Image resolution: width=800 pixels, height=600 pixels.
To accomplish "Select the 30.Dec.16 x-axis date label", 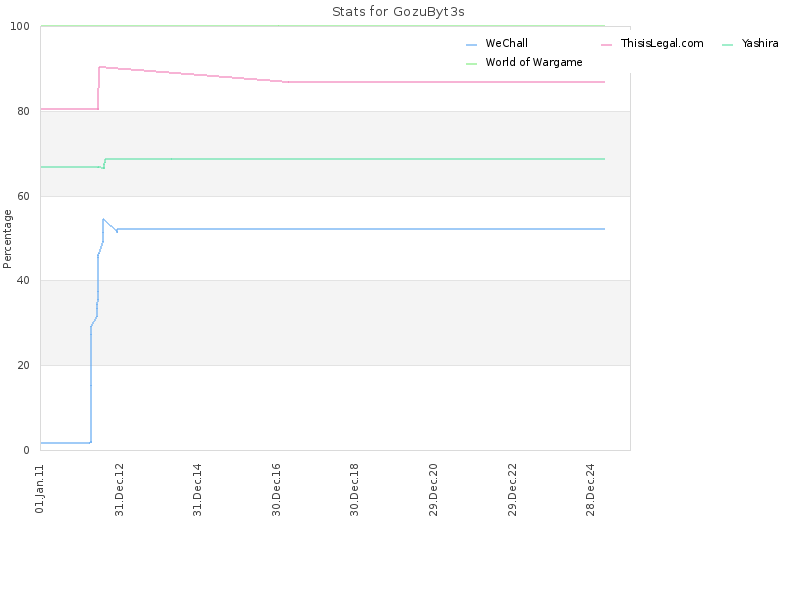I will pyautogui.click(x=276, y=489).
